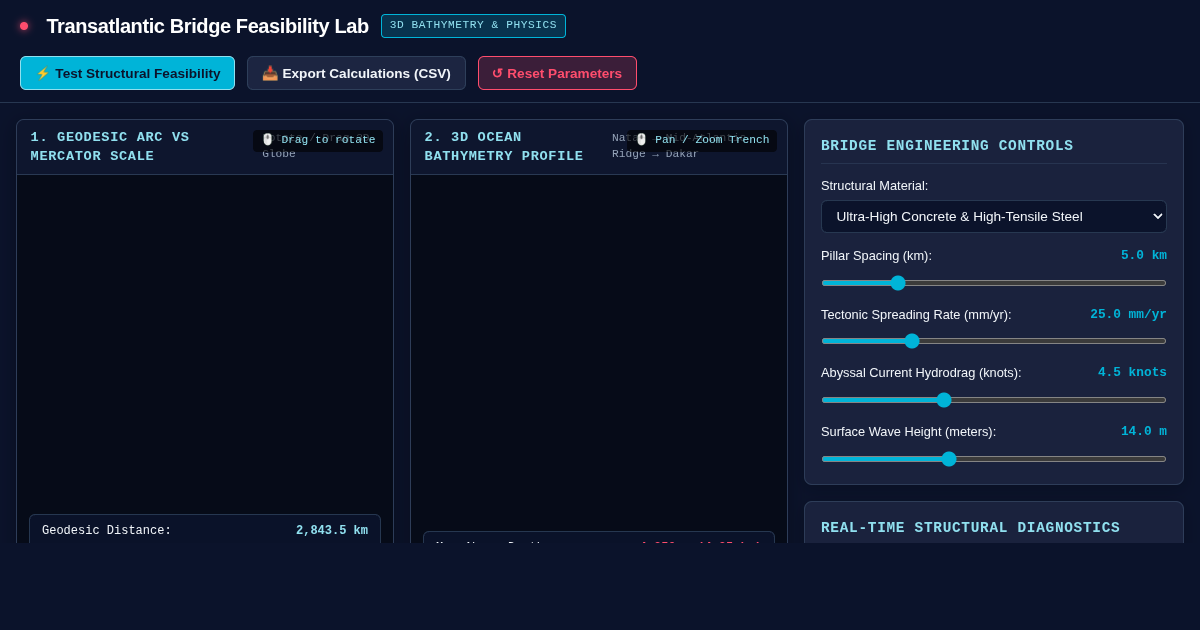Click the Structural Material label

point(875,185)
